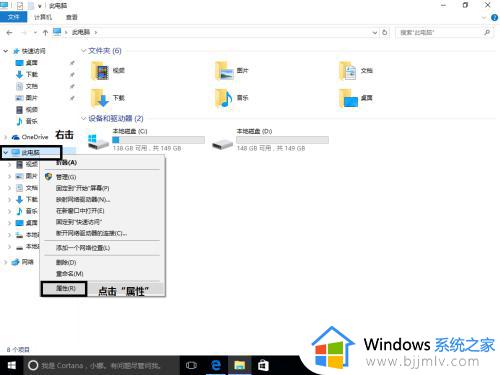Click the search magnifier icon in the search box
This screenshot has width=500, height=375.
tap(487, 32)
